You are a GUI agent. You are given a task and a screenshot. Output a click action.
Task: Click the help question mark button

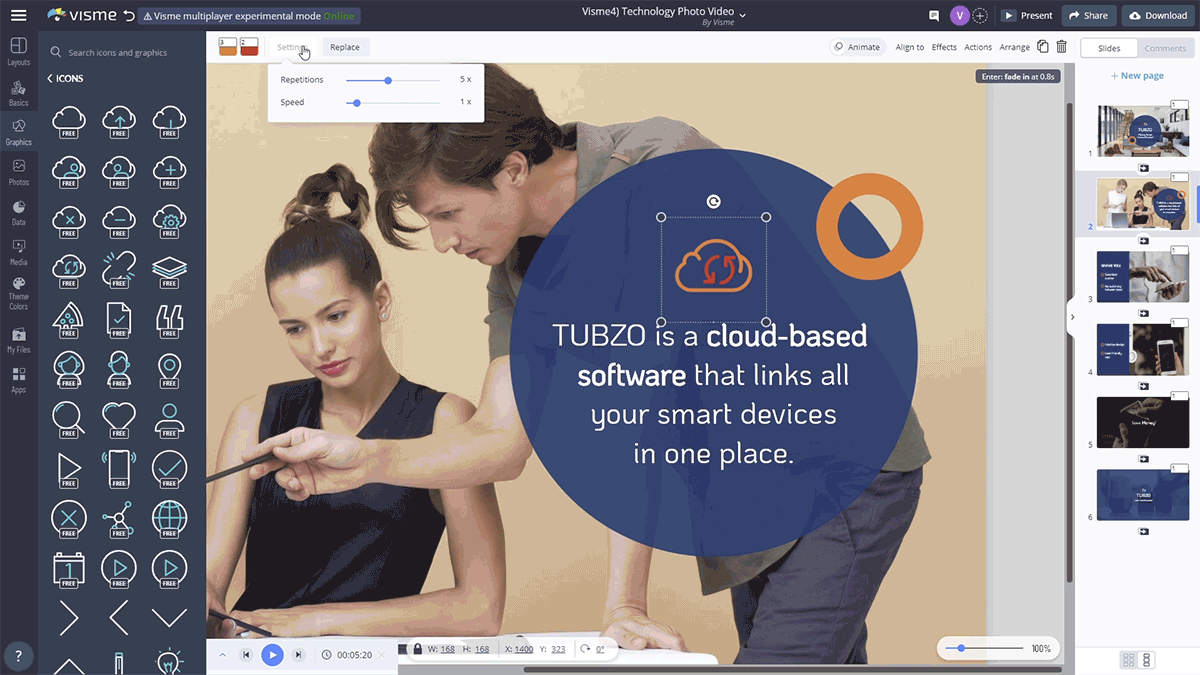18,656
